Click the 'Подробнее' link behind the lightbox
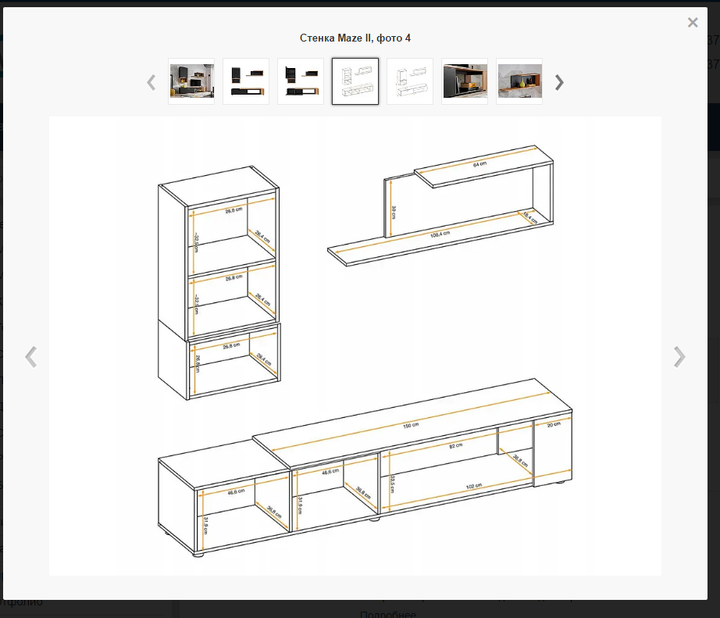The image size is (720, 618). 388,614
